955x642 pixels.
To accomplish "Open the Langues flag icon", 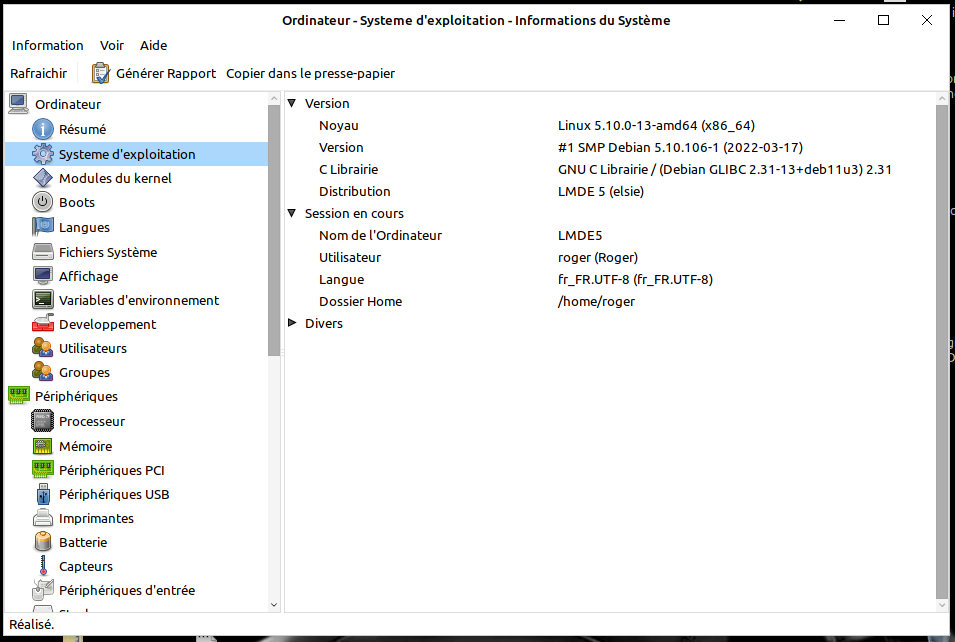I will pyautogui.click(x=43, y=227).
